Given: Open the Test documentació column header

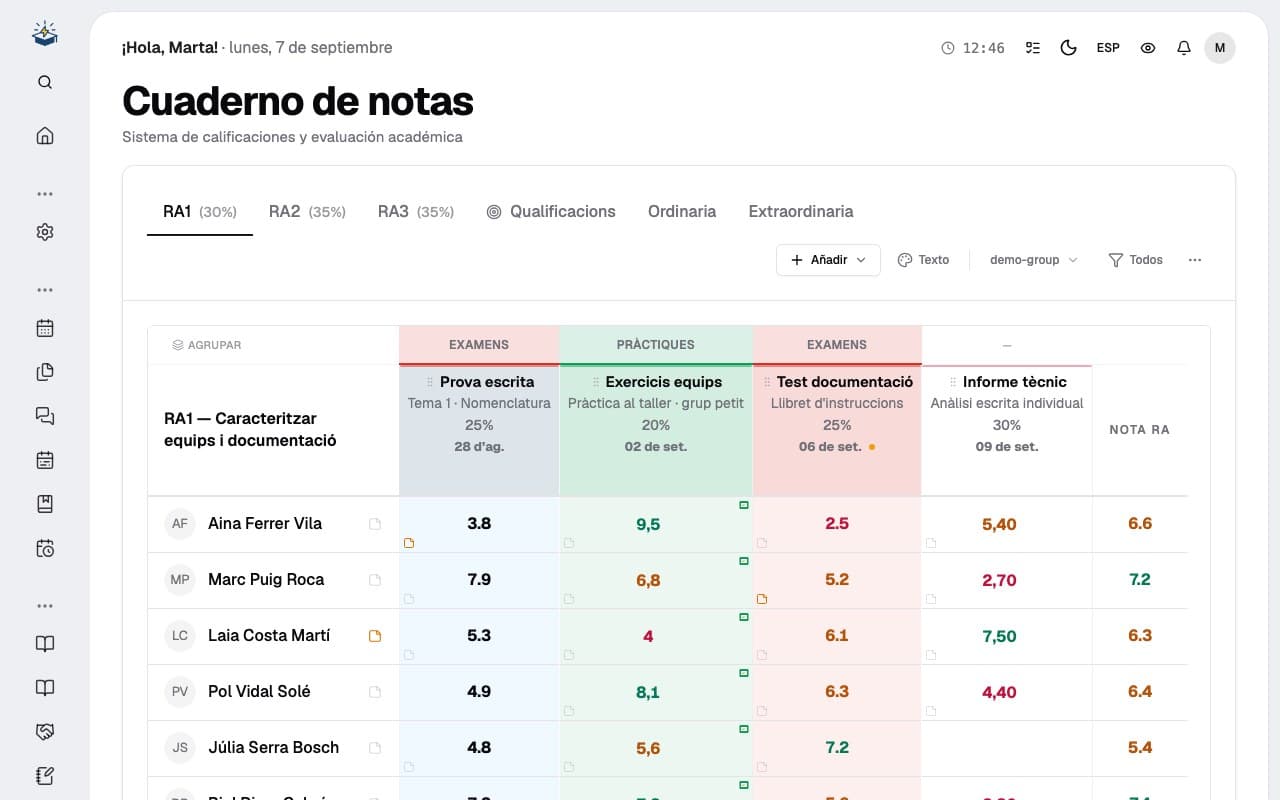Looking at the screenshot, I should coord(837,430).
